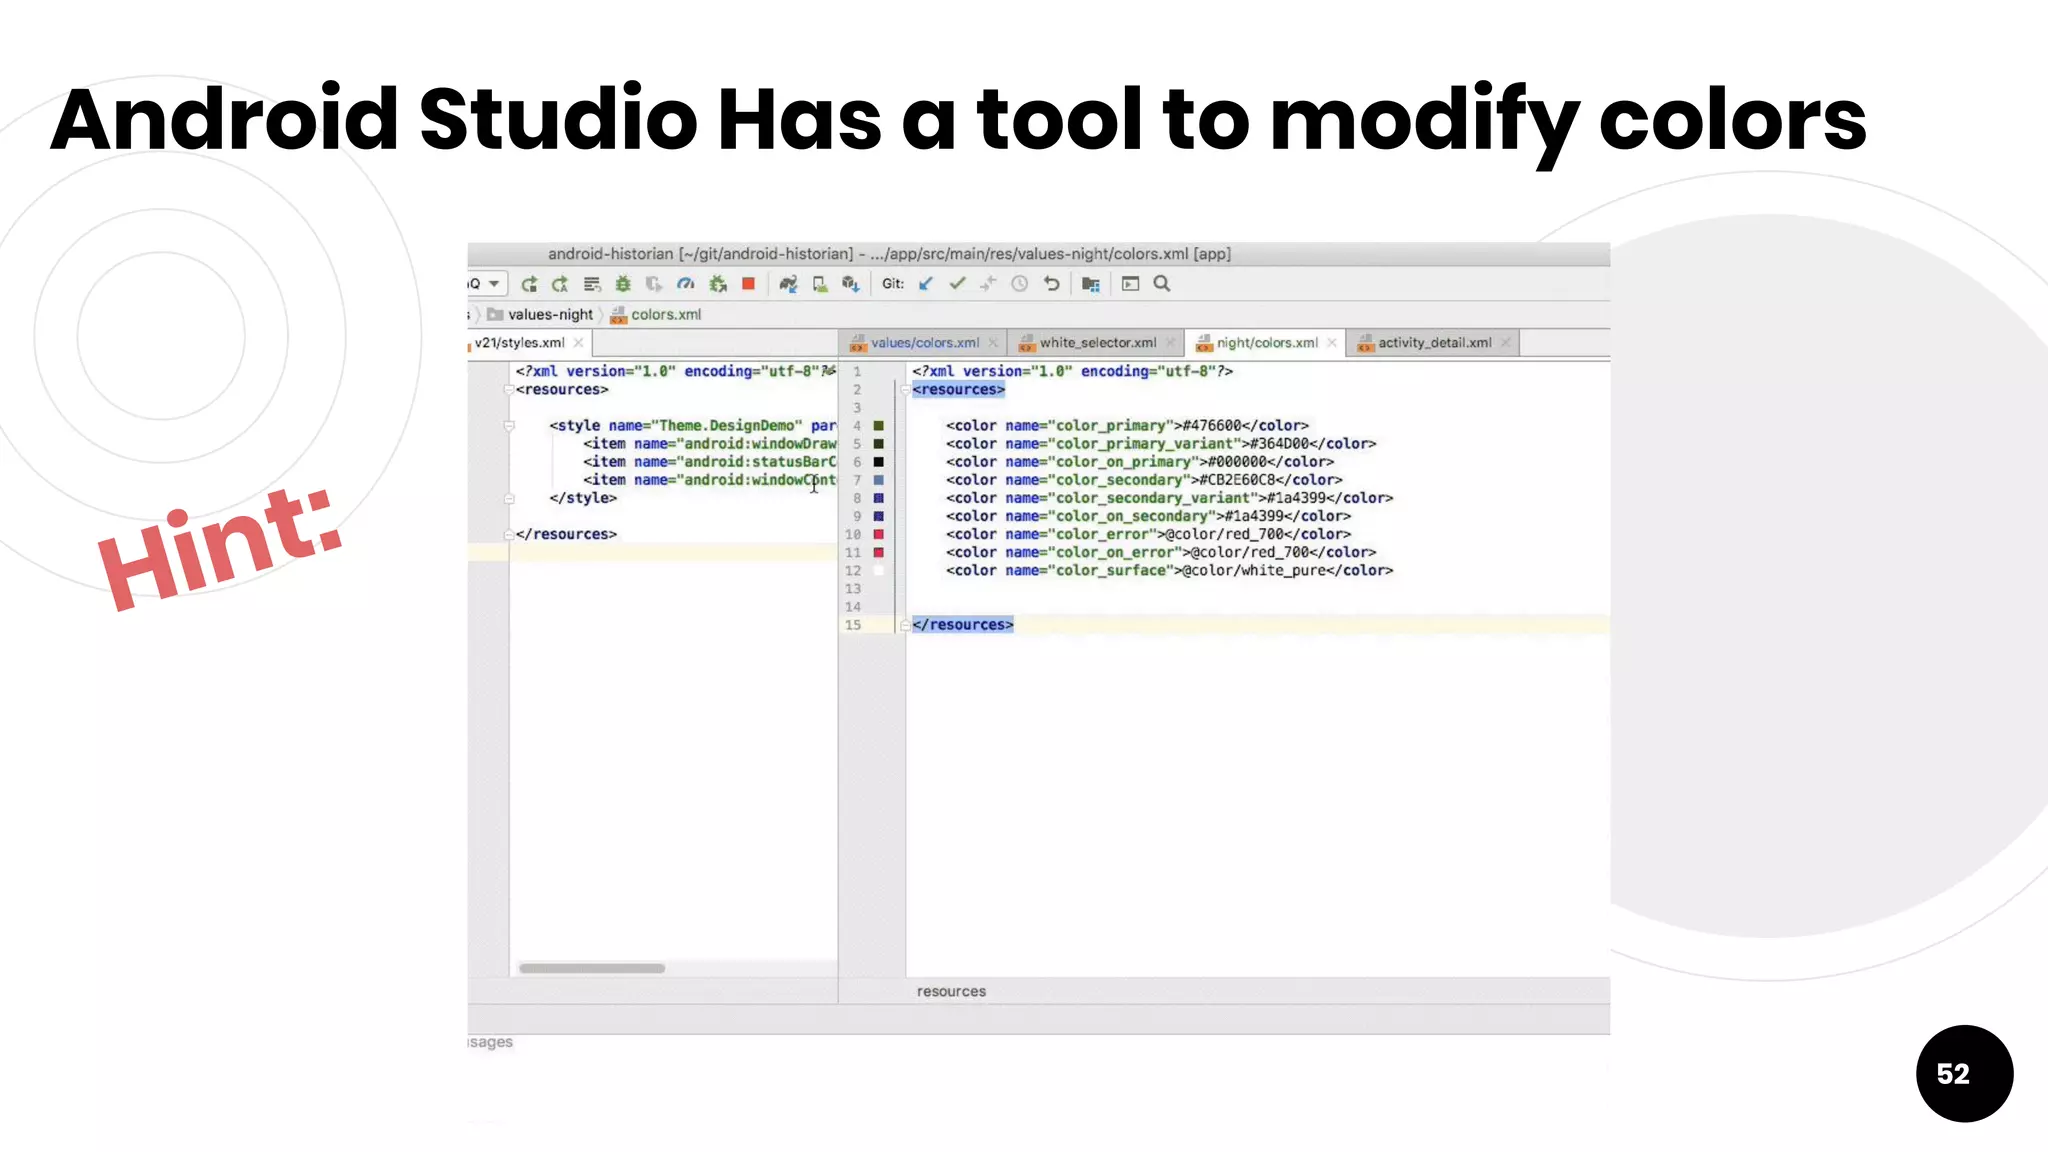Click the @color/white_pure reference
The width and height of the screenshot is (2048, 1152).
click(1255, 571)
